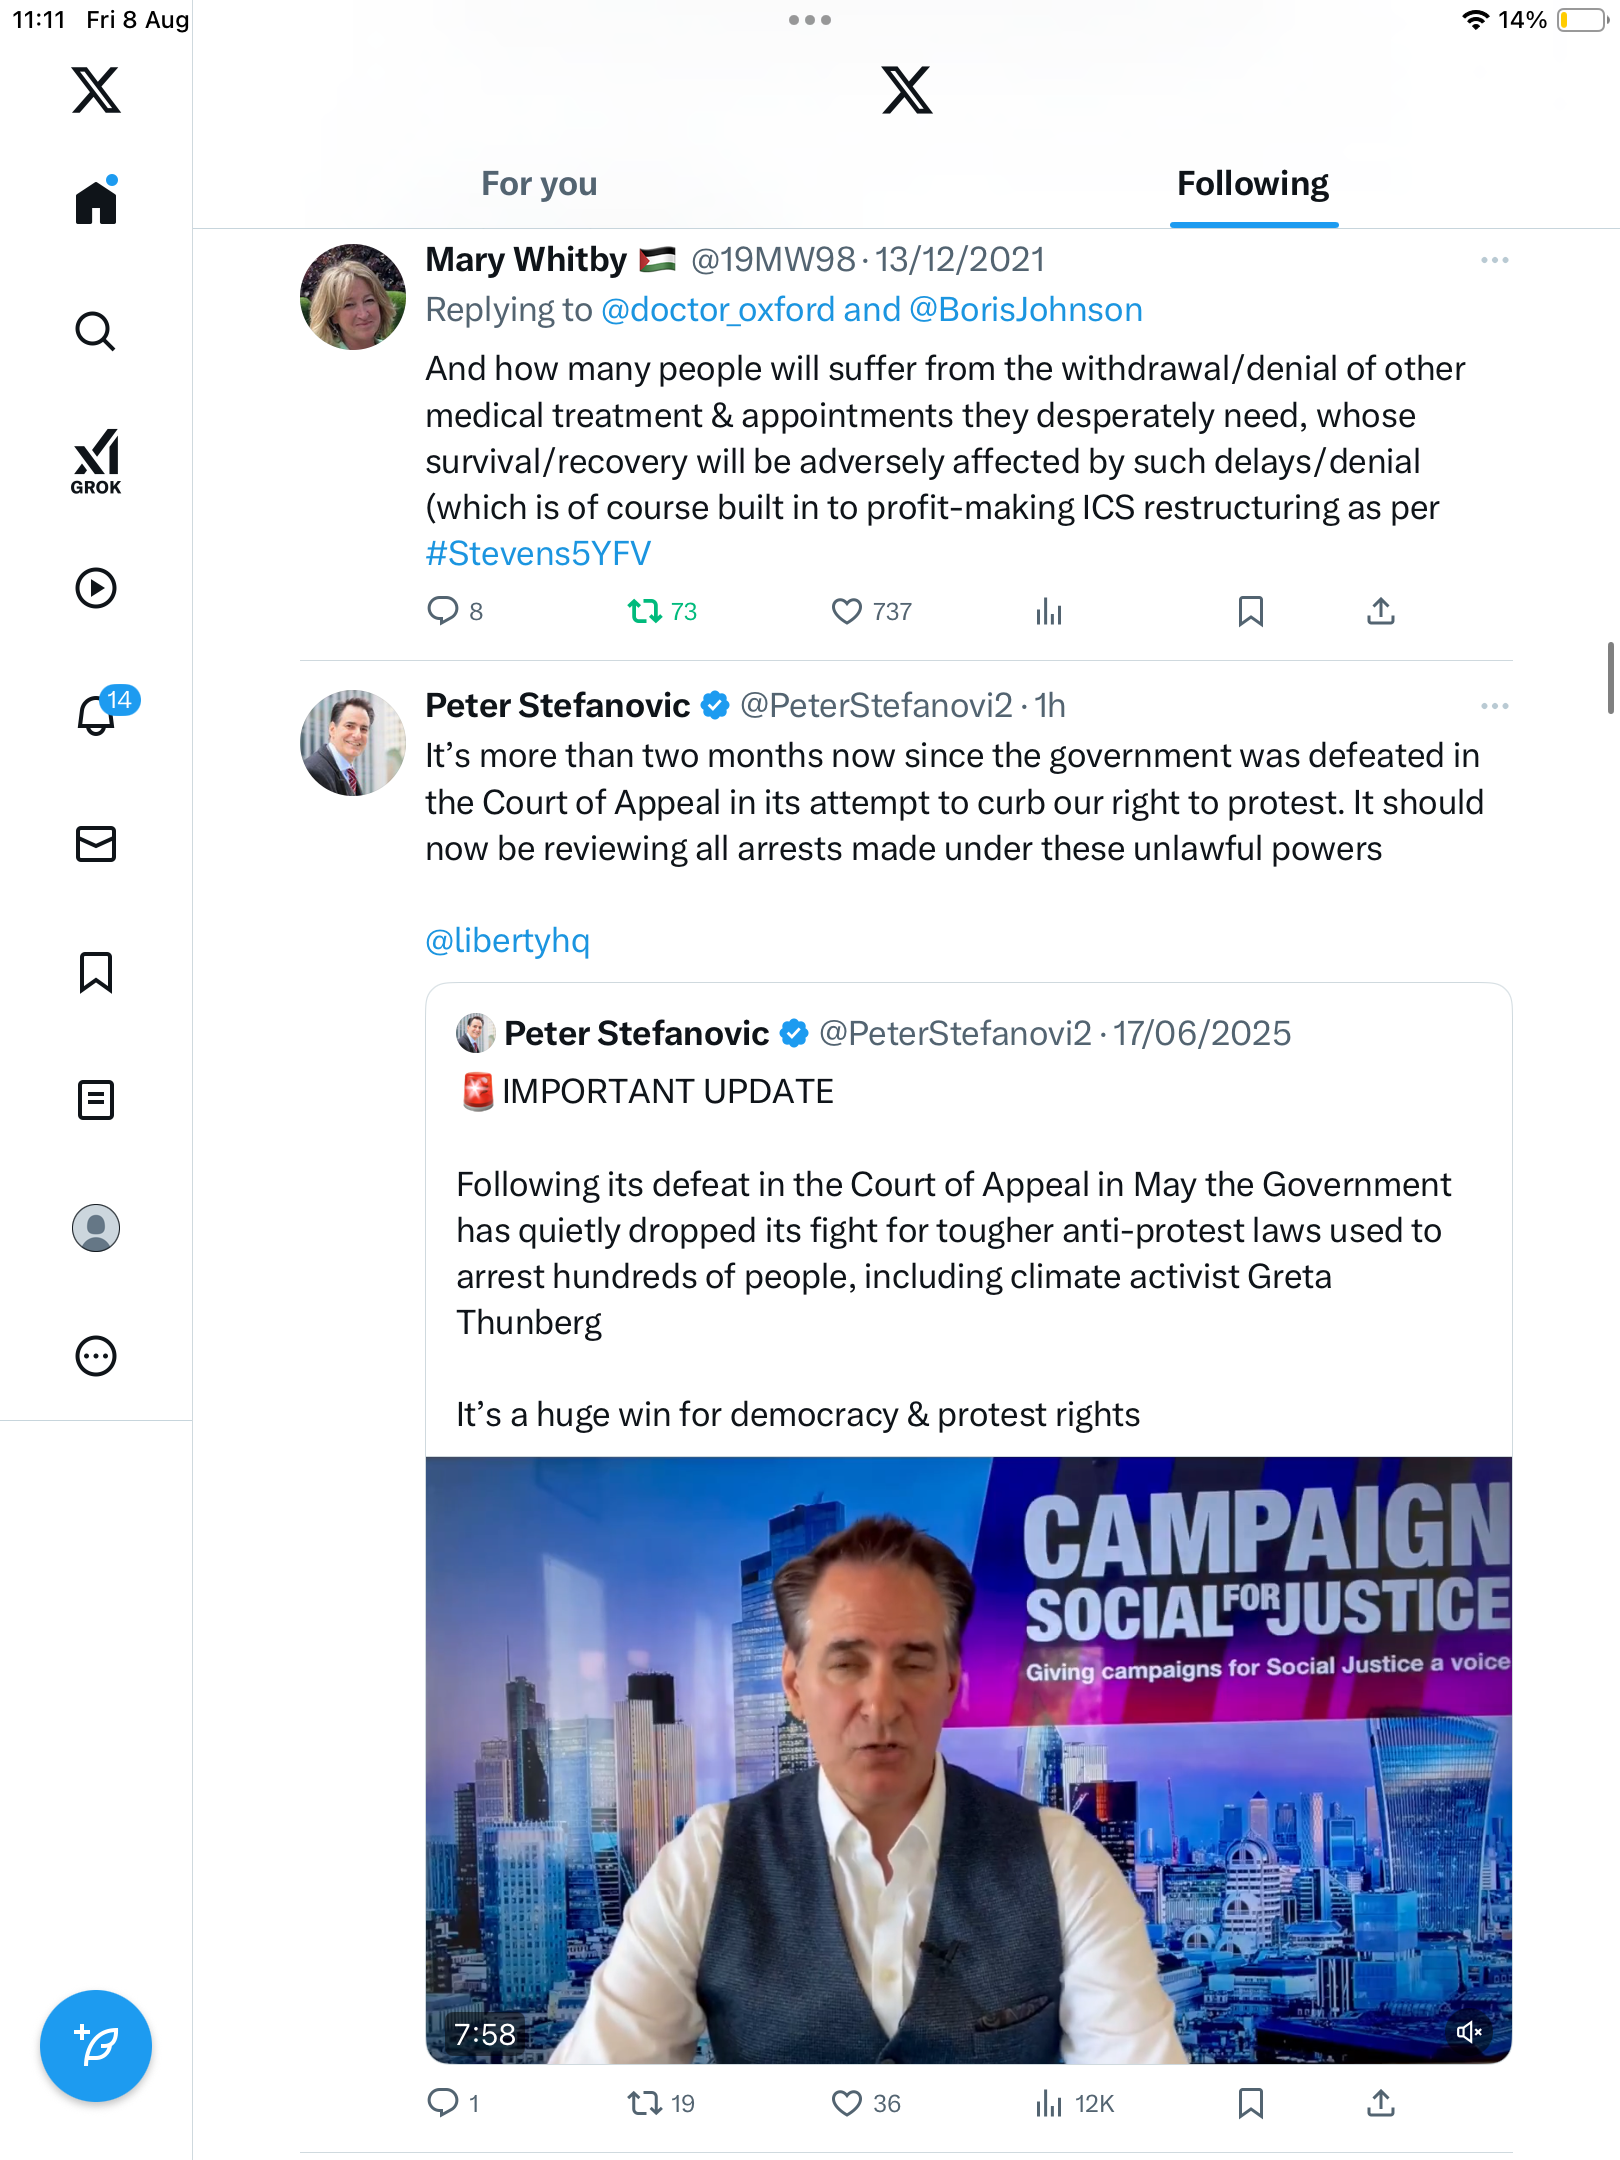Open more options on Mary Whitby's post
Screen dimensions: 1620x2160
(1495, 260)
